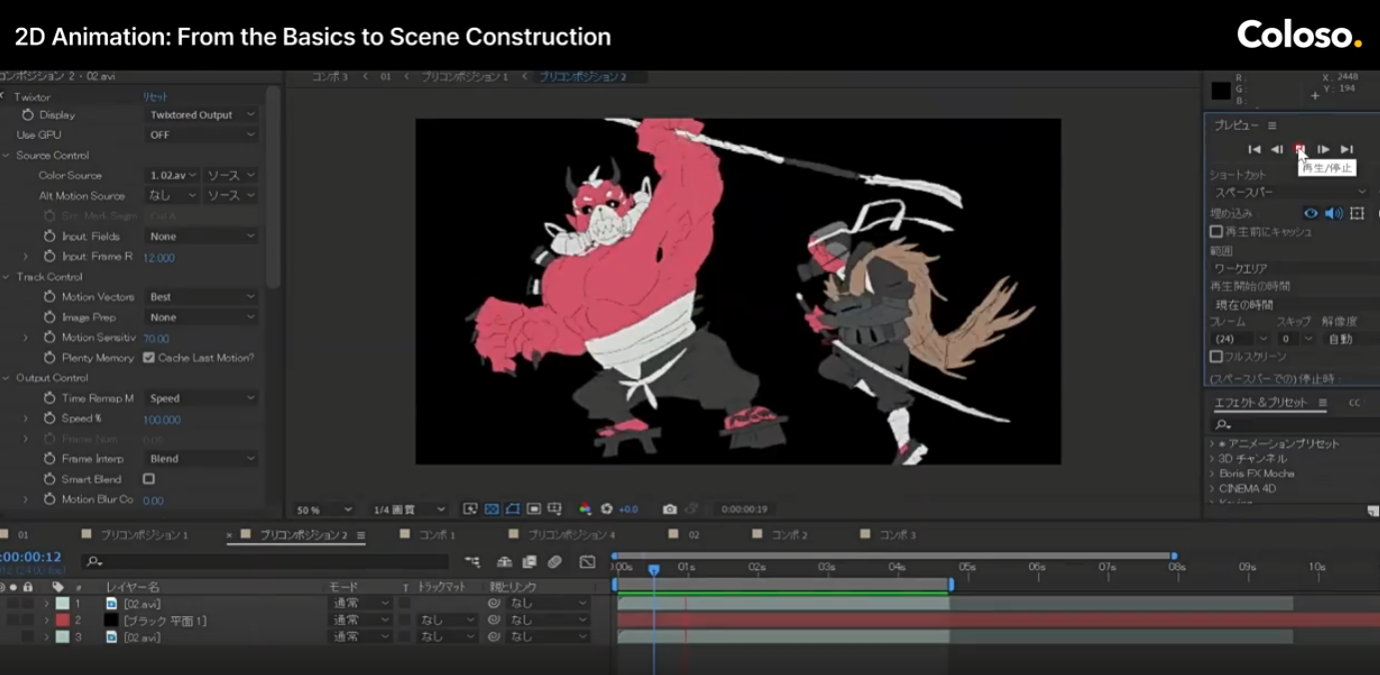The height and width of the screenshot is (675, 1380).
Task: Click the Speed % value 100.000
Action: [x=161, y=419]
